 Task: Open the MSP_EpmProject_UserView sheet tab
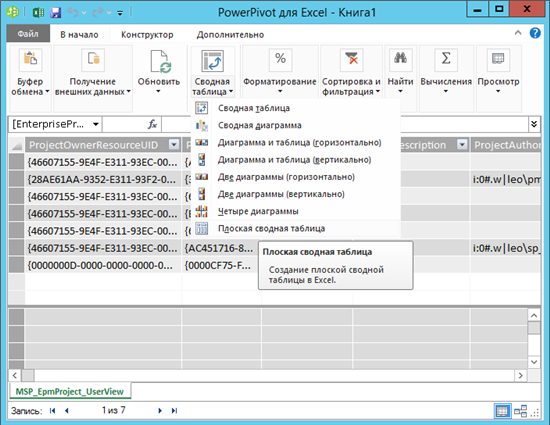70,391
